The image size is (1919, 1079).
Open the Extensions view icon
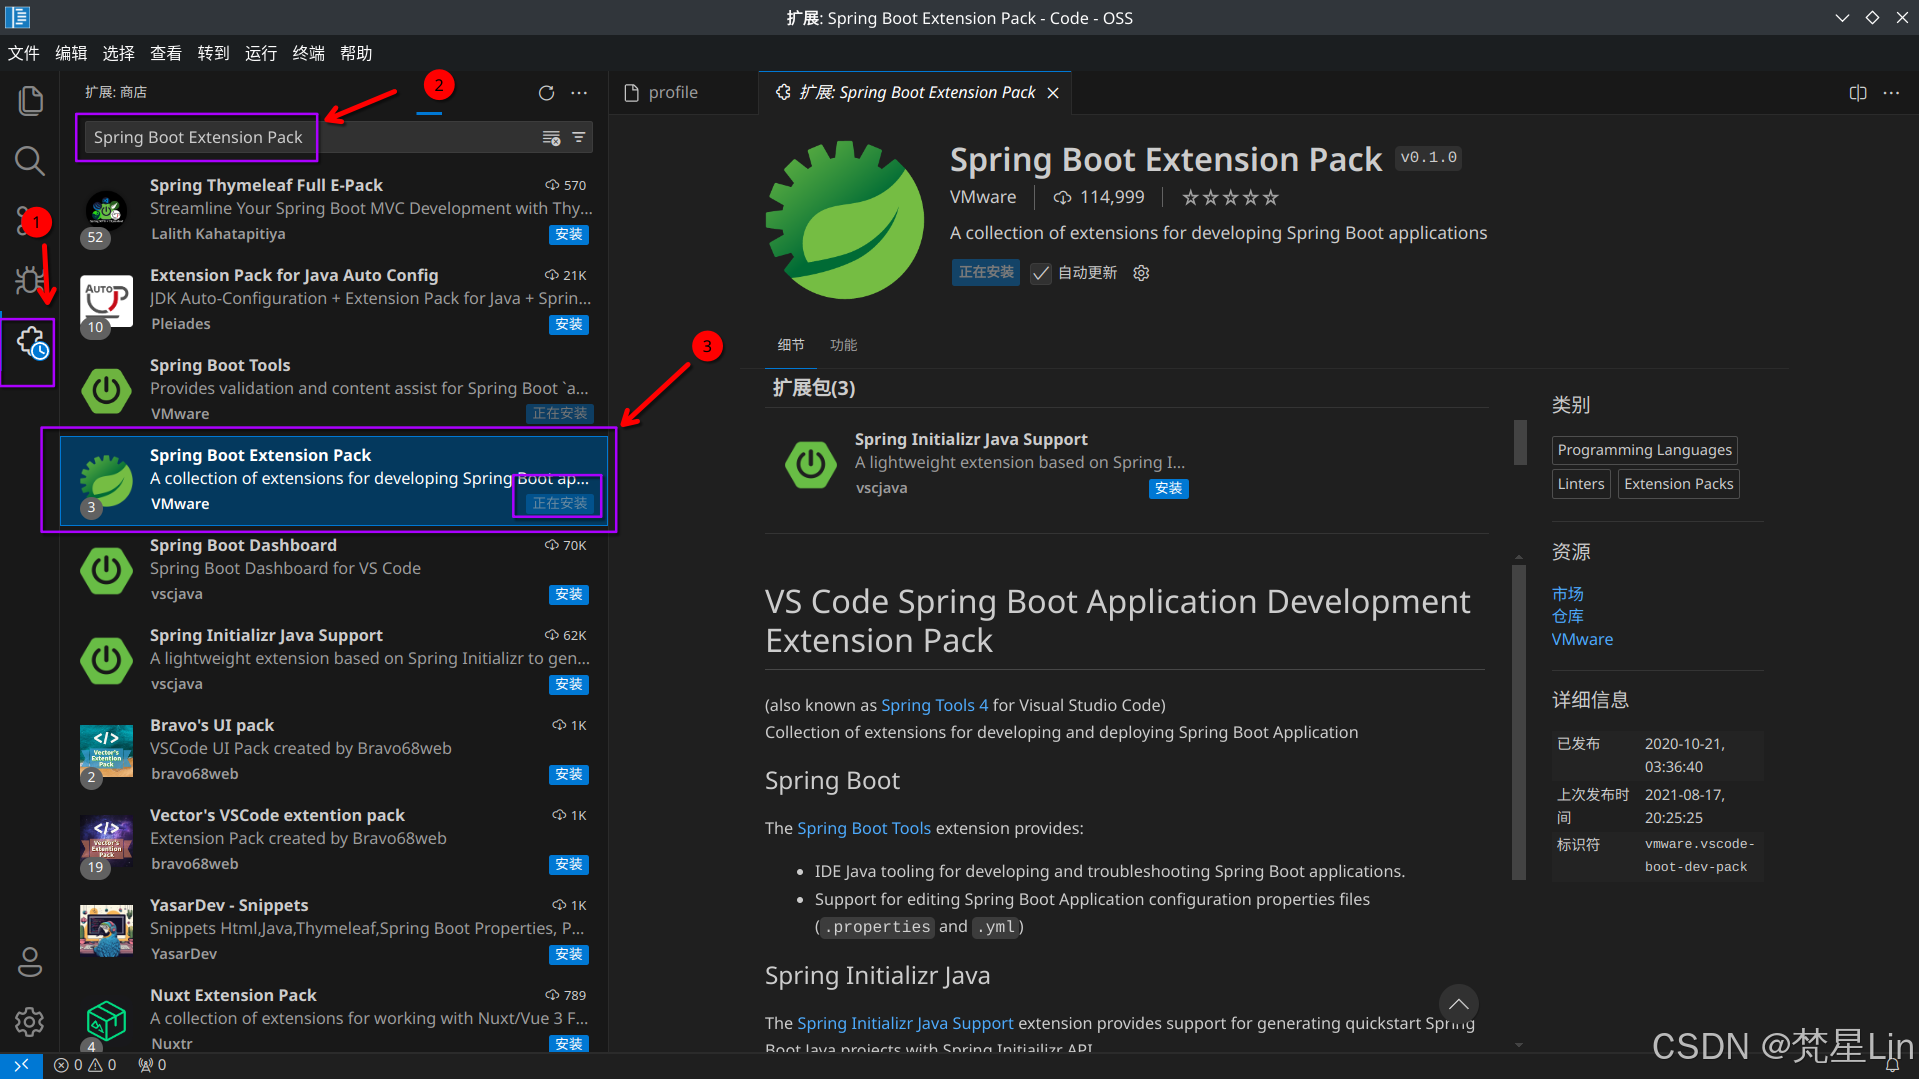(x=29, y=347)
